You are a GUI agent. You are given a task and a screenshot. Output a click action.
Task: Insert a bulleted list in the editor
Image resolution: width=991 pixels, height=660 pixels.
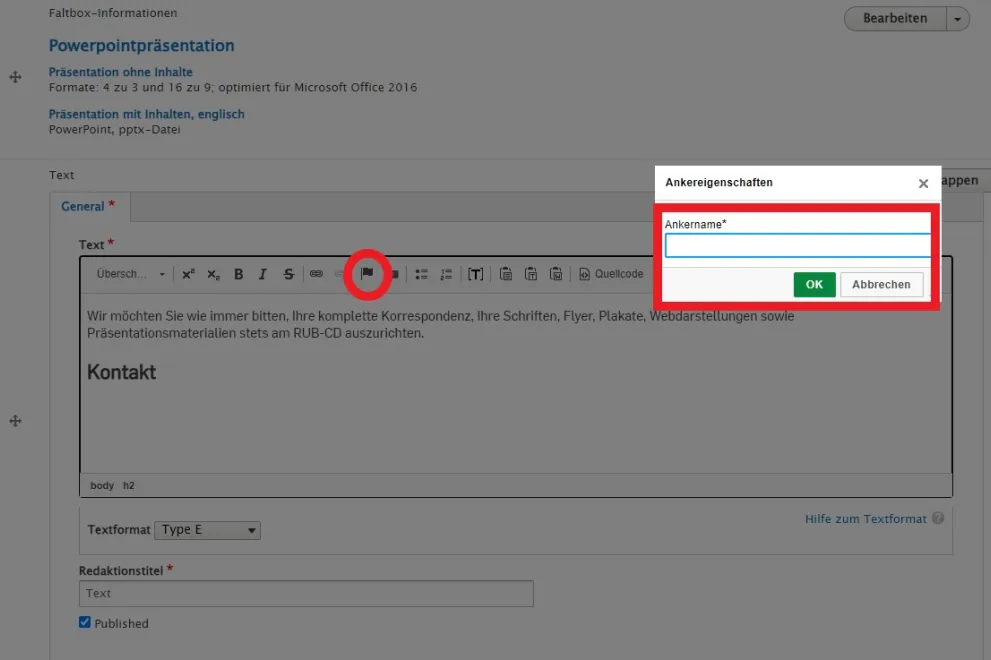[422, 273]
